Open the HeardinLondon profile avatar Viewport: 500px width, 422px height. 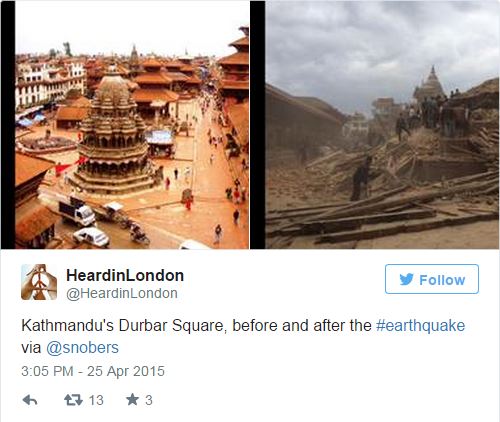[39, 282]
